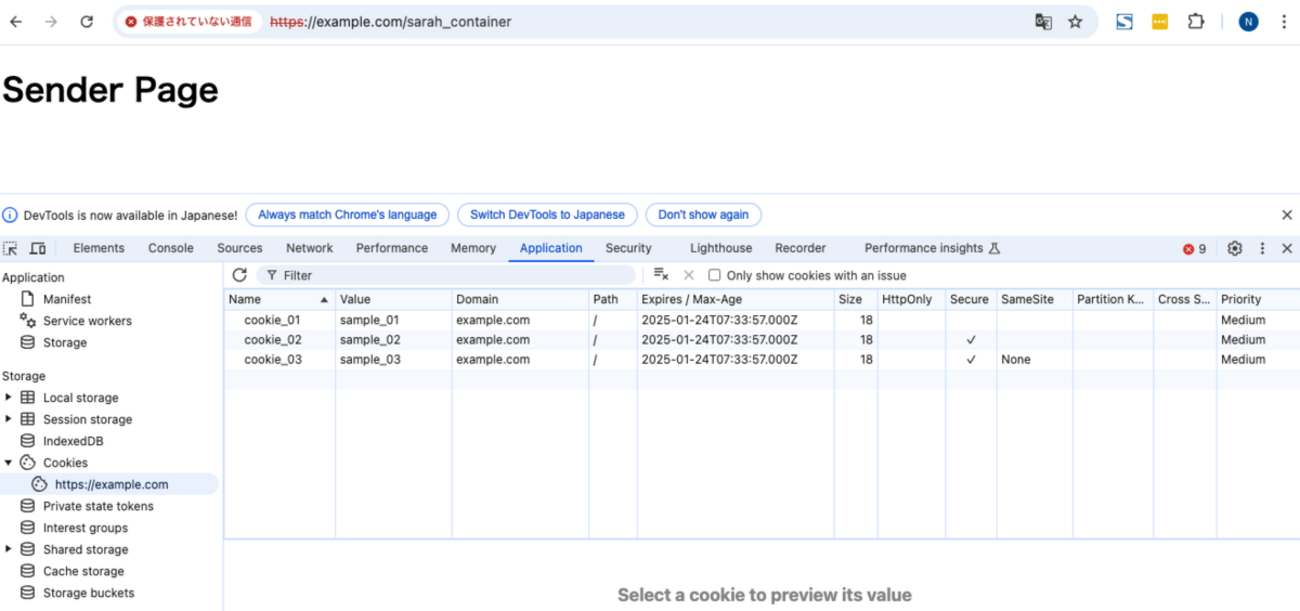Select the cookie_02 row
The image size is (1300, 611).
click(x=273, y=340)
